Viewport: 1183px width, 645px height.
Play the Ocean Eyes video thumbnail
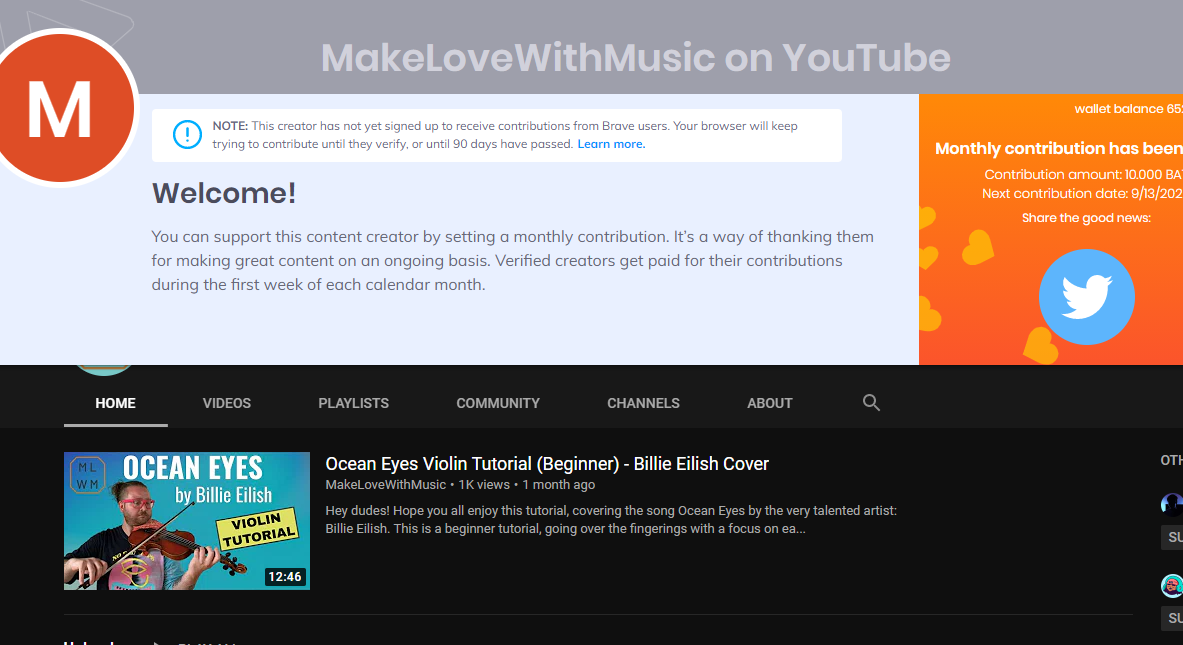tap(187, 521)
